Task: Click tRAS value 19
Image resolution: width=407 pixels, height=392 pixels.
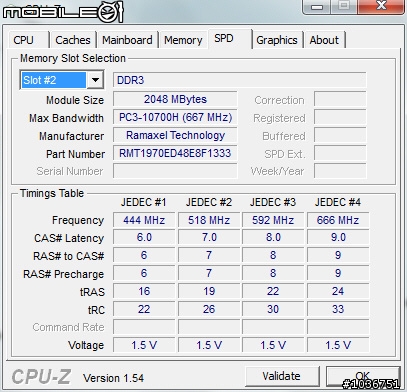Action: [209, 291]
